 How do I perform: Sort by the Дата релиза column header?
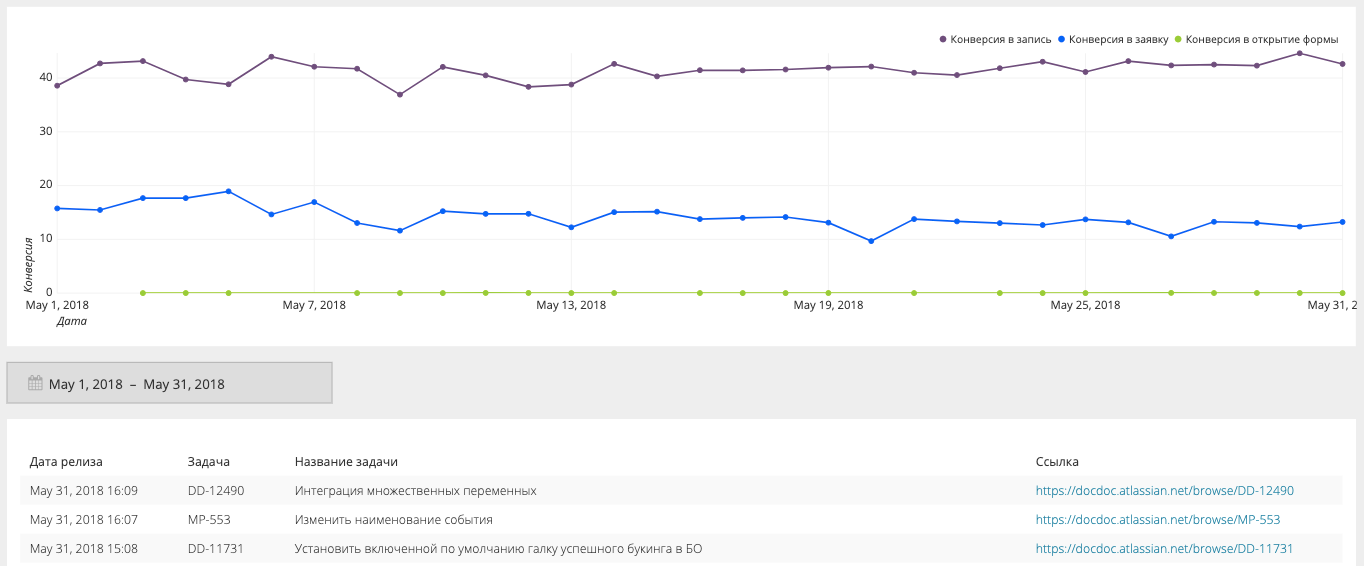(x=66, y=462)
